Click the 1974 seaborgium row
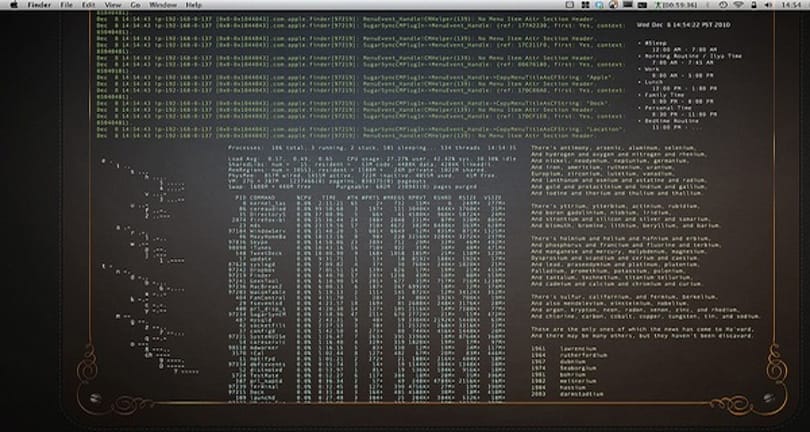Viewport: 810px width, 432px height. point(564,368)
